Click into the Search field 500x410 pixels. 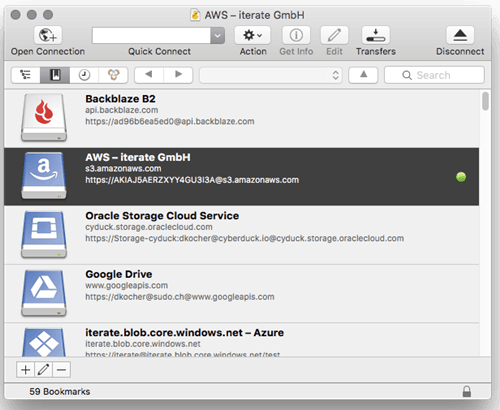(434, 75)
